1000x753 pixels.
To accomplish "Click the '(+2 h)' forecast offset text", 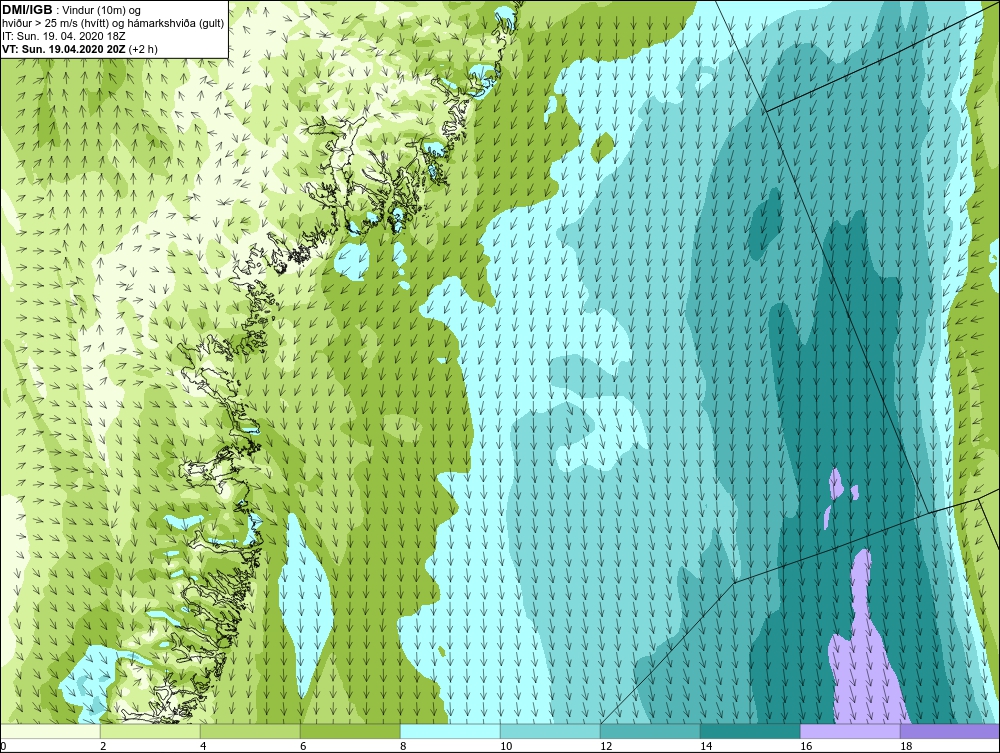I will click(x=143, y=48).
